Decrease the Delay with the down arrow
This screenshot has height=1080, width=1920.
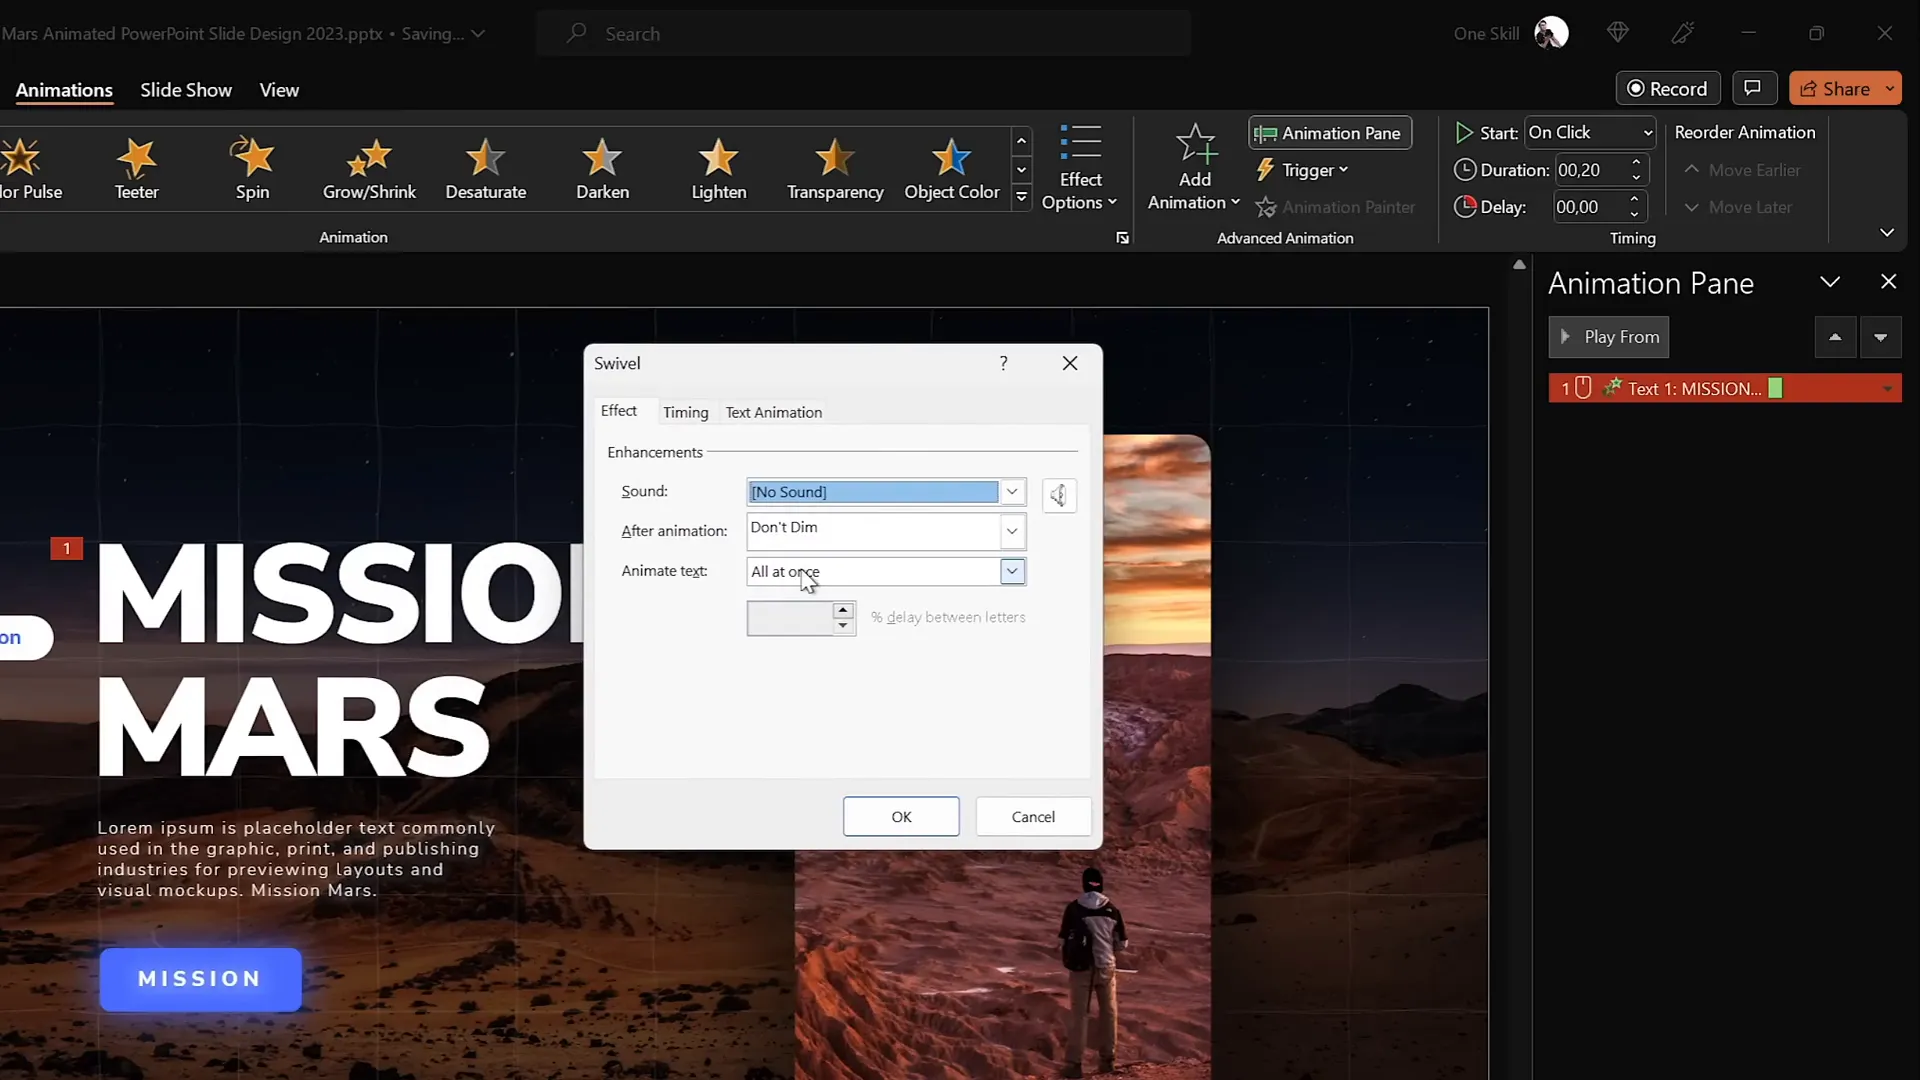[1634, 214]
